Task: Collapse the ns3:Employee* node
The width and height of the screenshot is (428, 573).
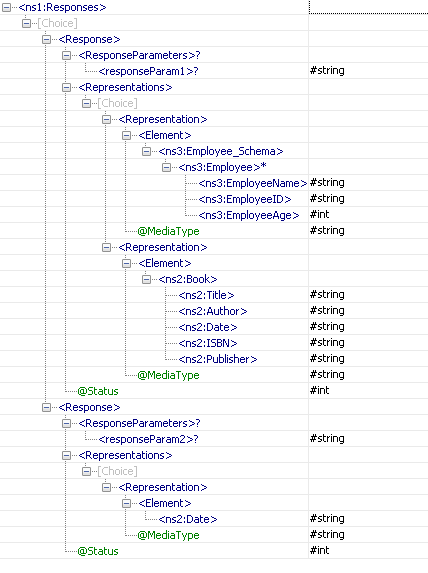Action: click(x=166, y=167)
